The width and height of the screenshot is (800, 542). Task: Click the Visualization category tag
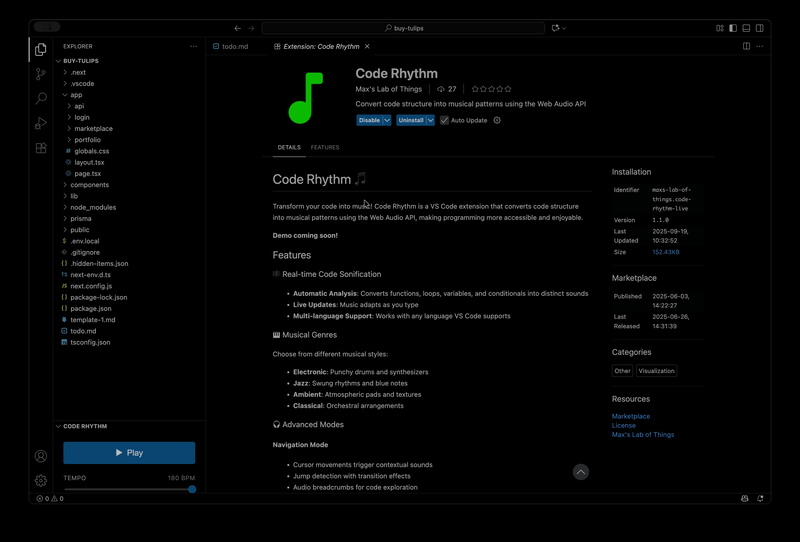click(657, 371)
